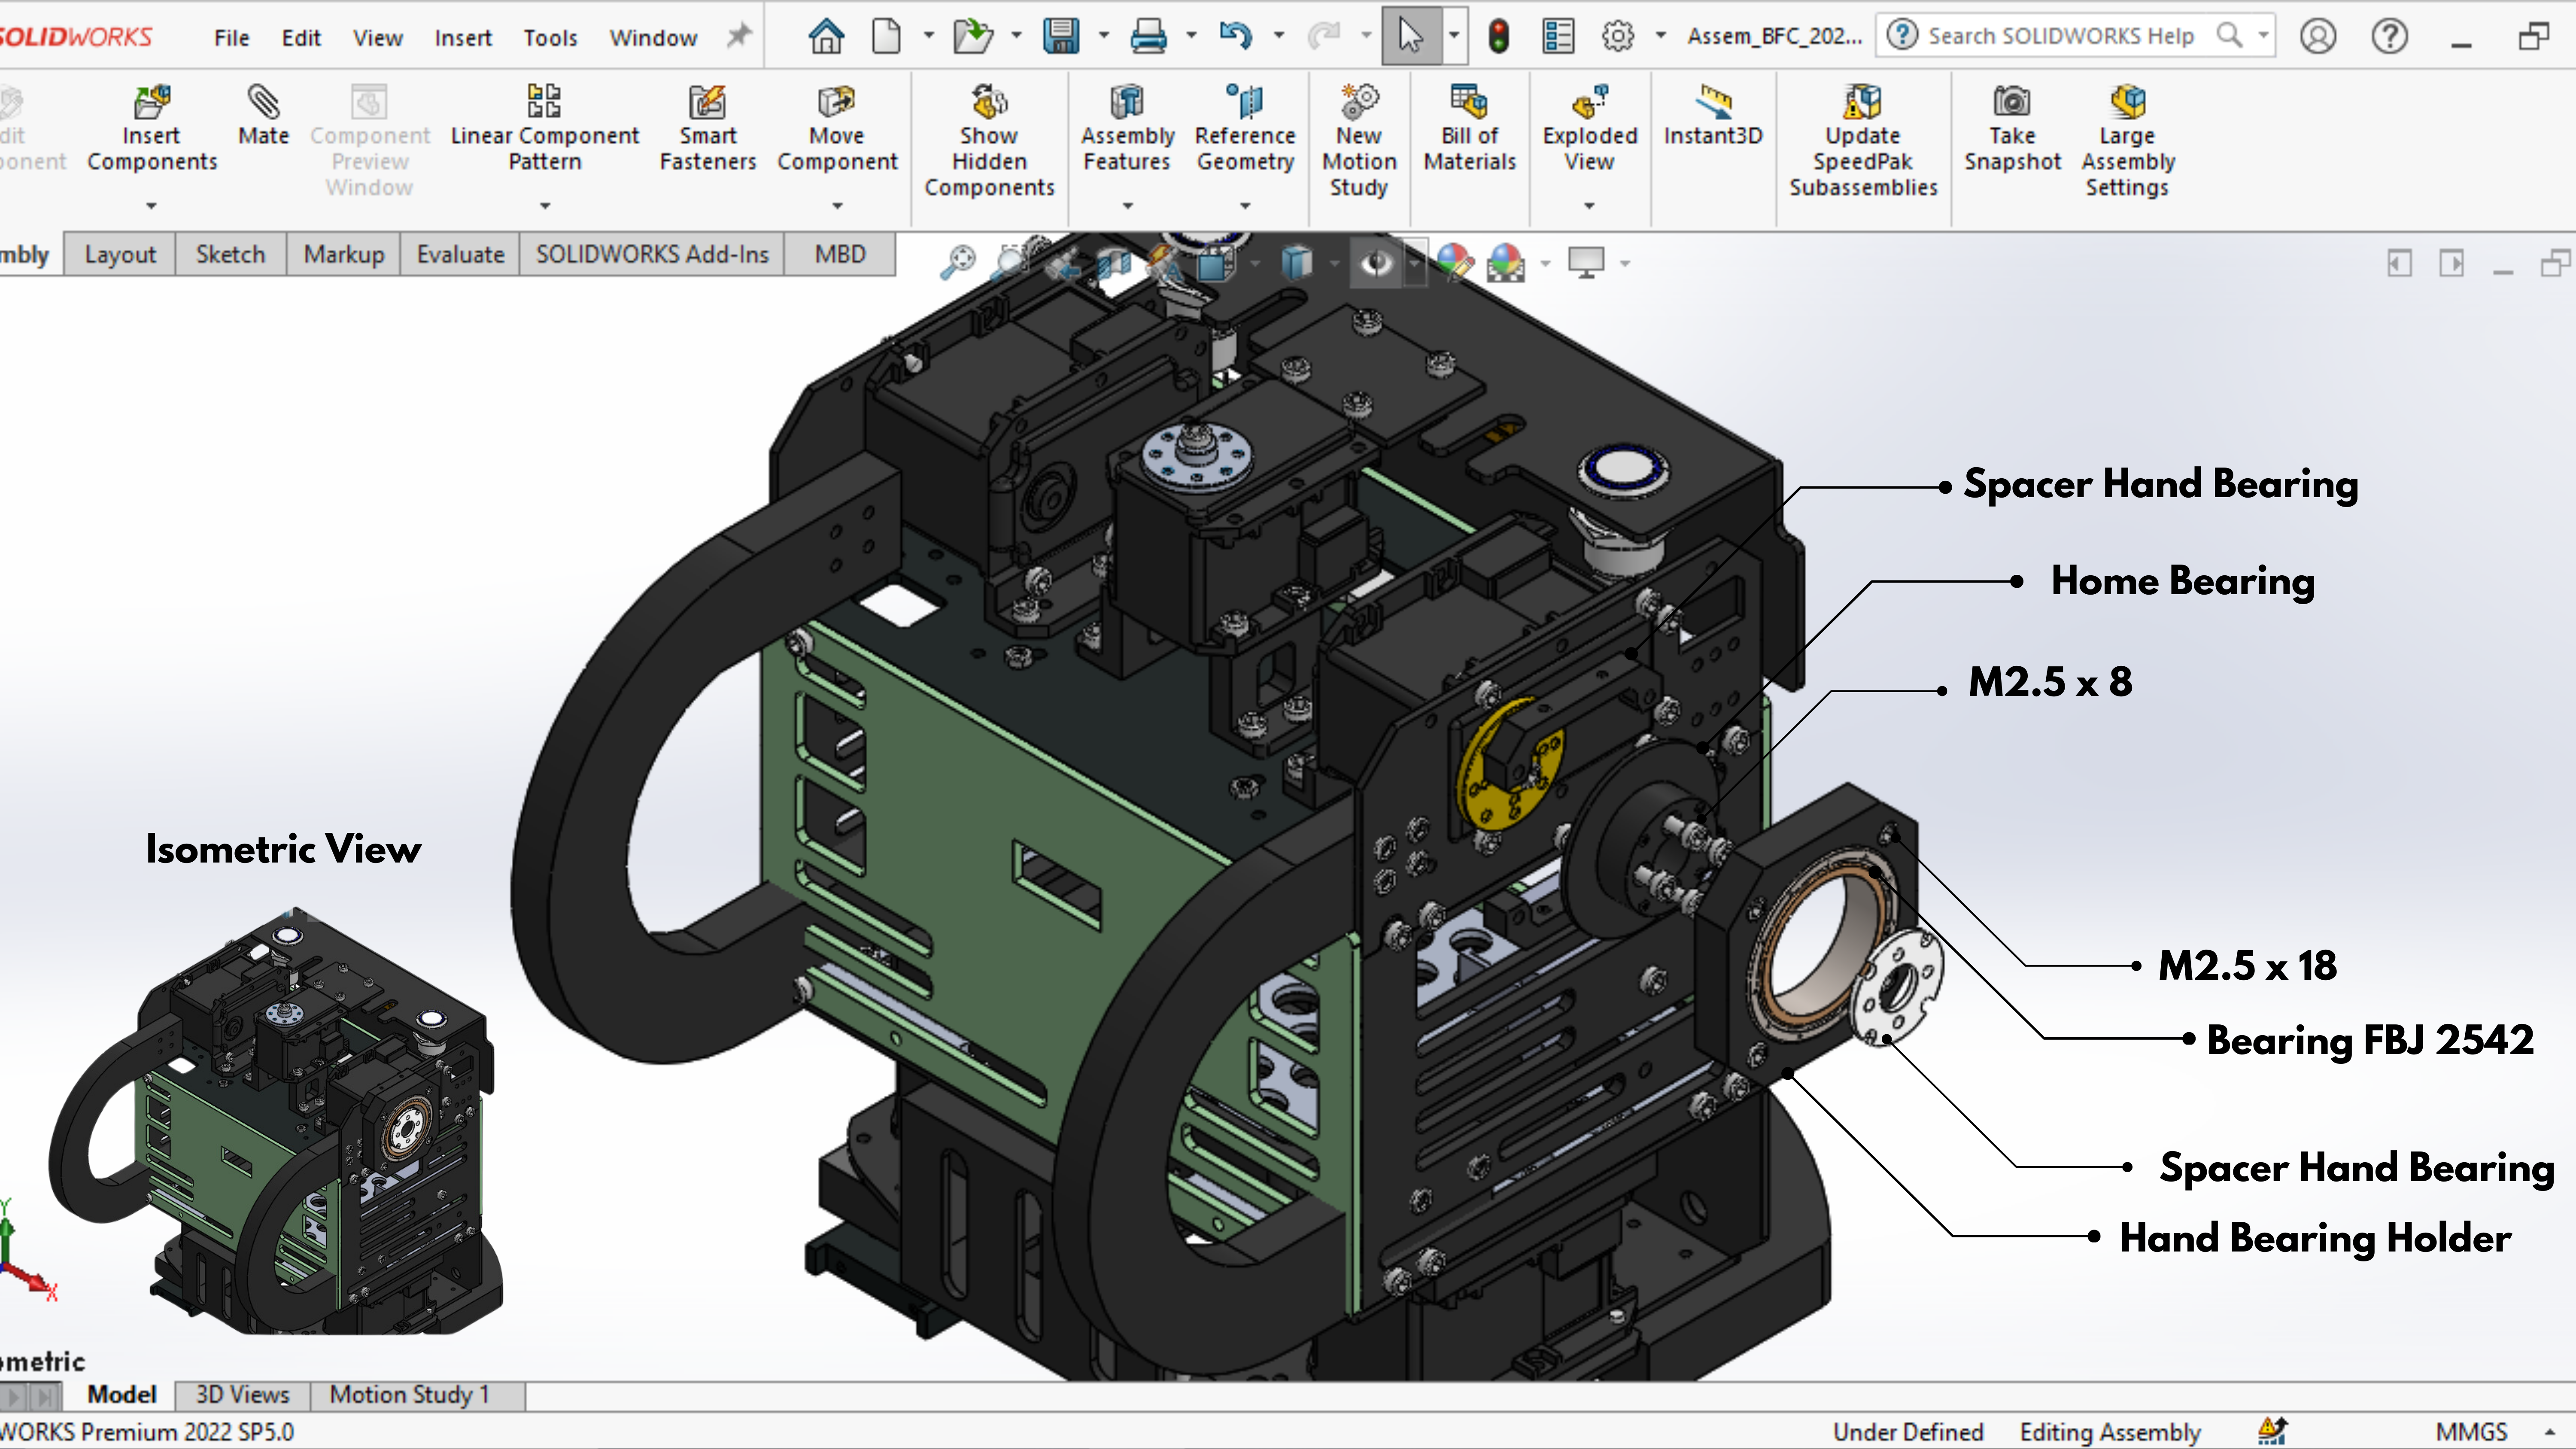Expand the Options gear dropdown arrow
The height and width of the screenshot is (1449, 2576).
click(1661, 36)
